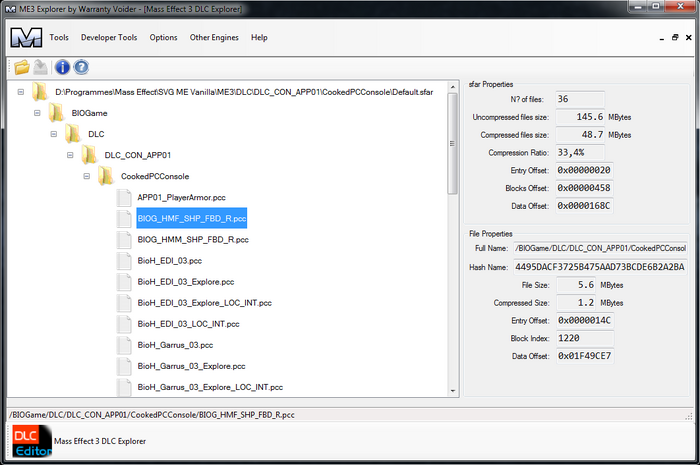Click the status bar file path text
The image size is (700, 465).
pos(151,415)
